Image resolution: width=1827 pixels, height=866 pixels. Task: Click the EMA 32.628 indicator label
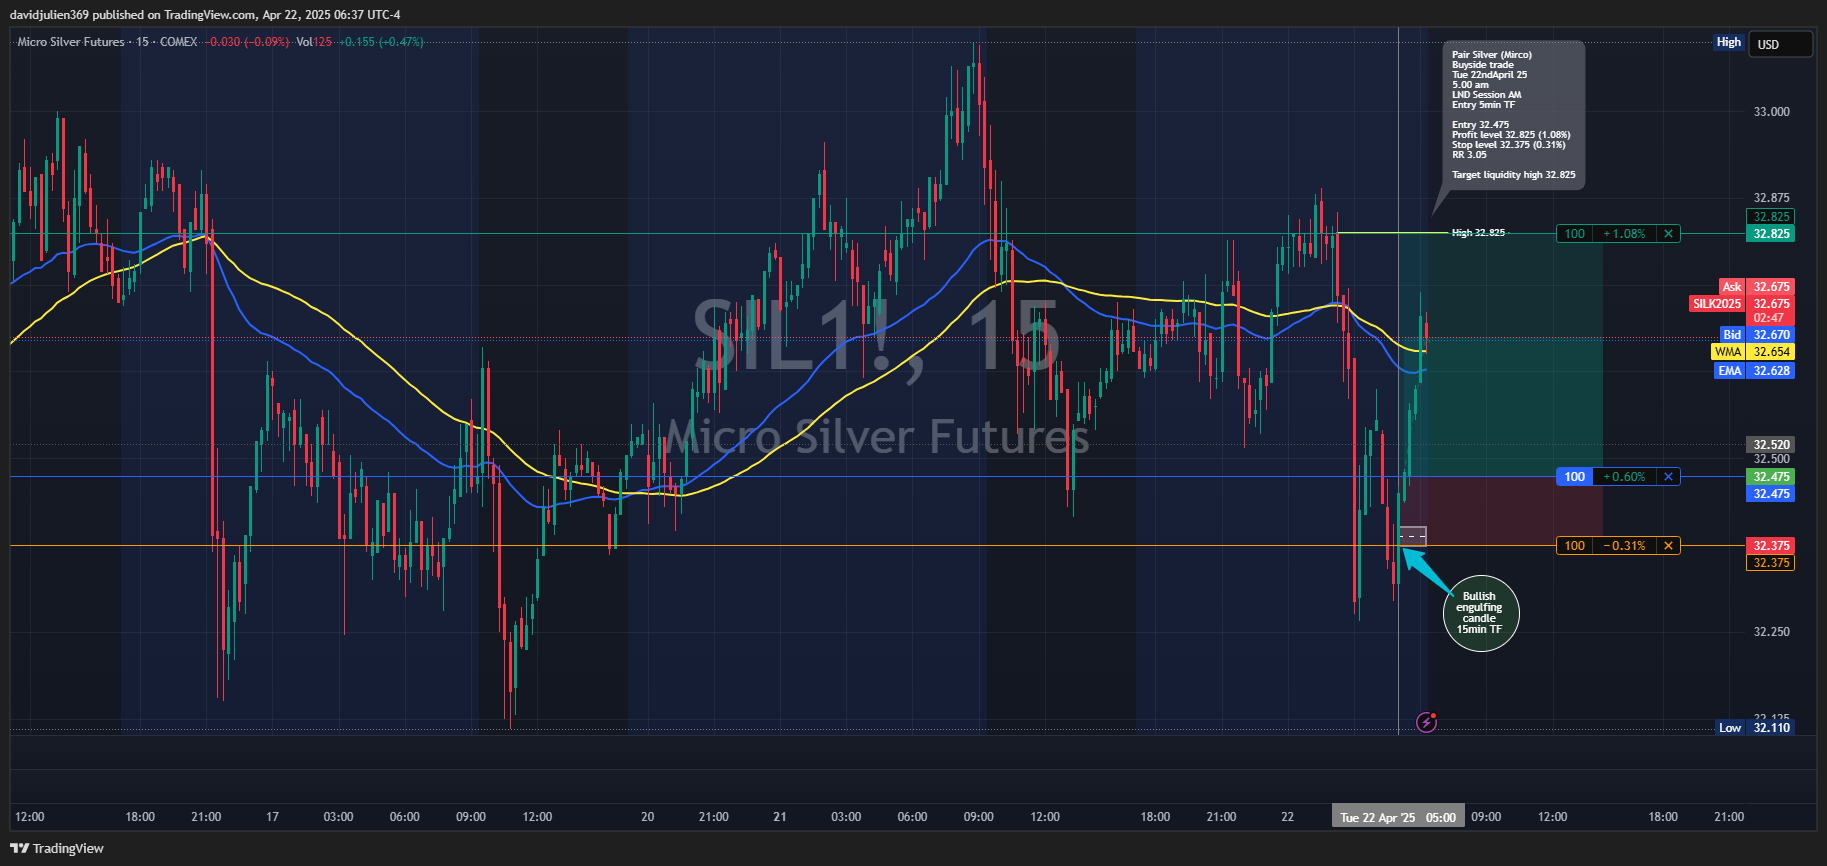coord(1754,371)
